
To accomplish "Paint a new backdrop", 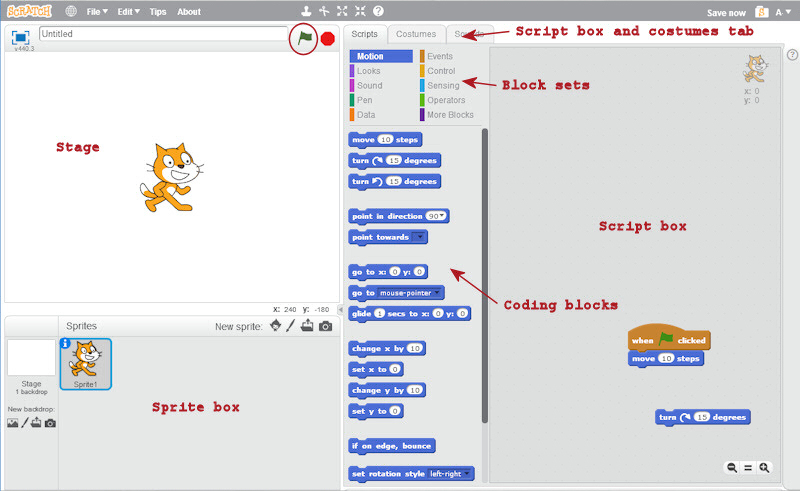I will click(x=24, y=423).
